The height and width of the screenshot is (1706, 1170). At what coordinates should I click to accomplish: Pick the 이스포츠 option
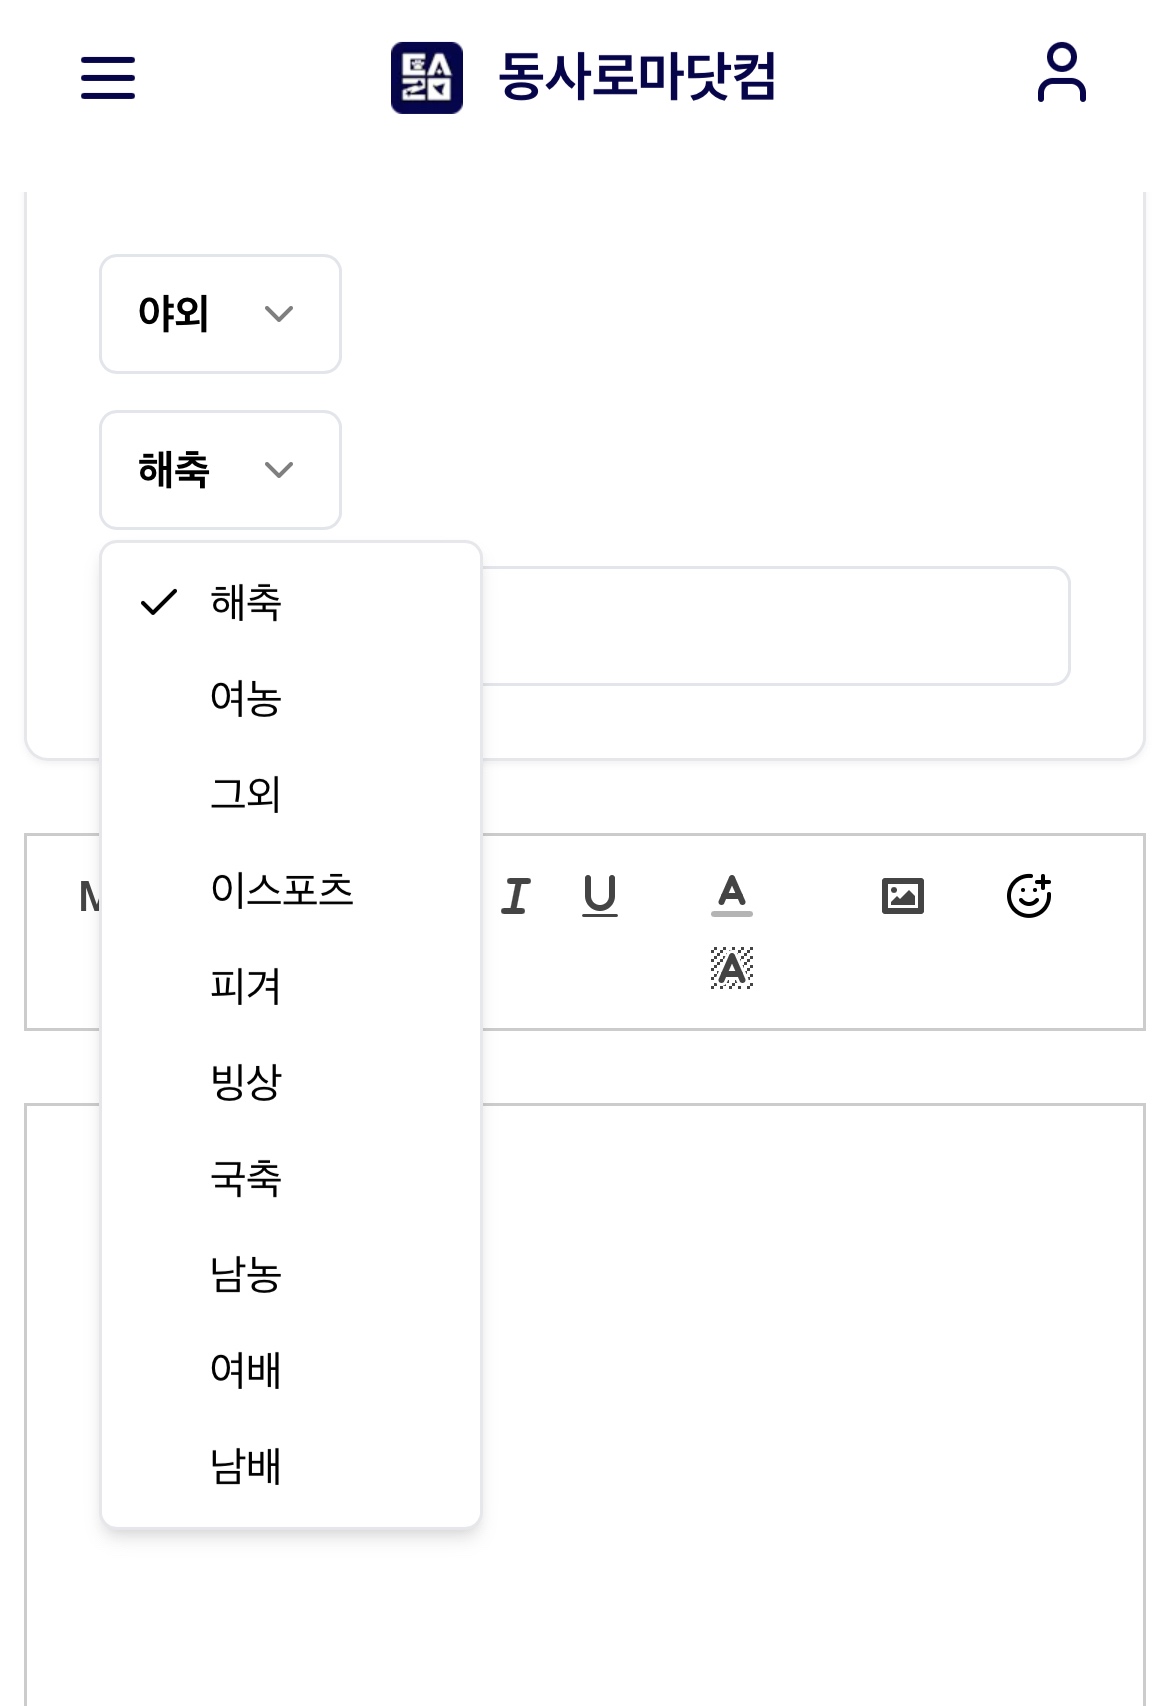pos(282,891)
